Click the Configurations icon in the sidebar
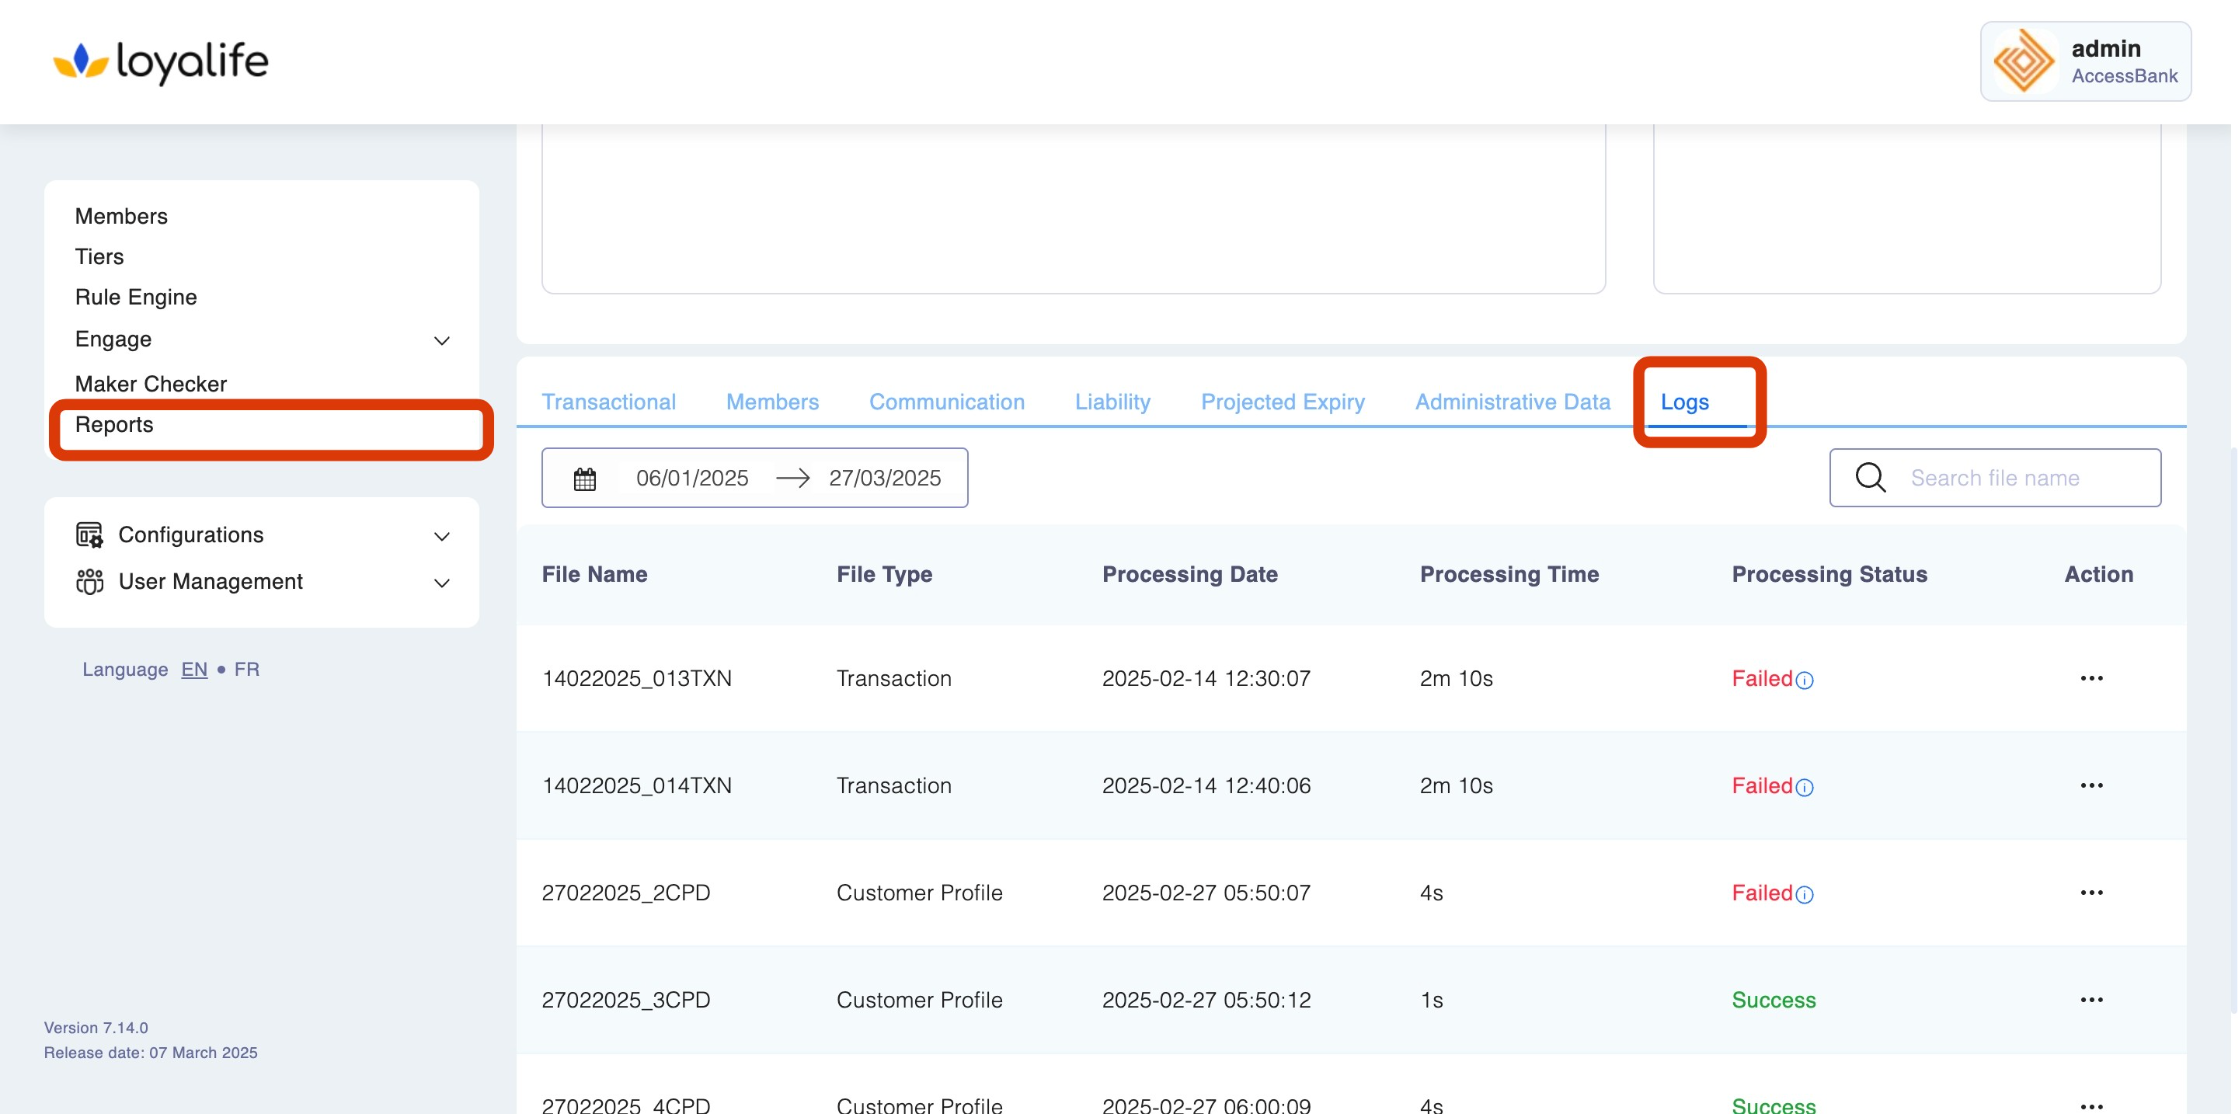 click(x=89, y=535)
